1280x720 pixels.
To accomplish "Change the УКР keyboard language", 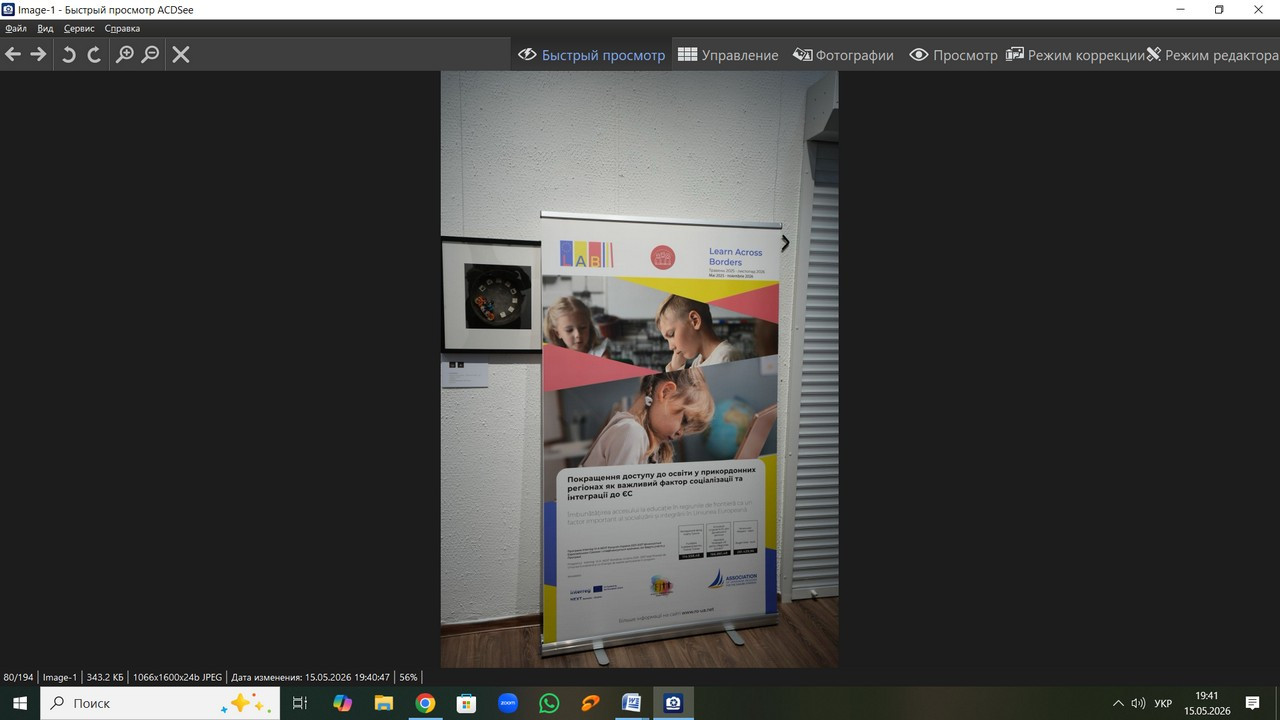I will 1163,703.
